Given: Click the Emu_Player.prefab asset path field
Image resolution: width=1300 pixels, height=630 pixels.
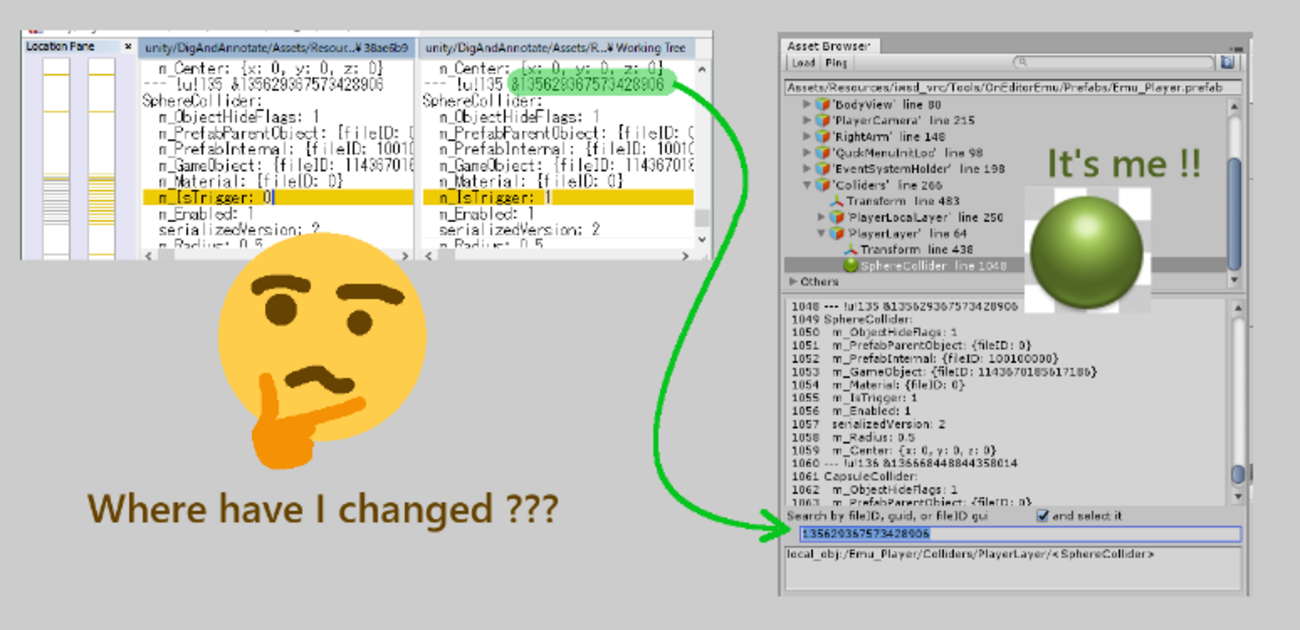Looking at the screenshot, I should [1011, 88].
